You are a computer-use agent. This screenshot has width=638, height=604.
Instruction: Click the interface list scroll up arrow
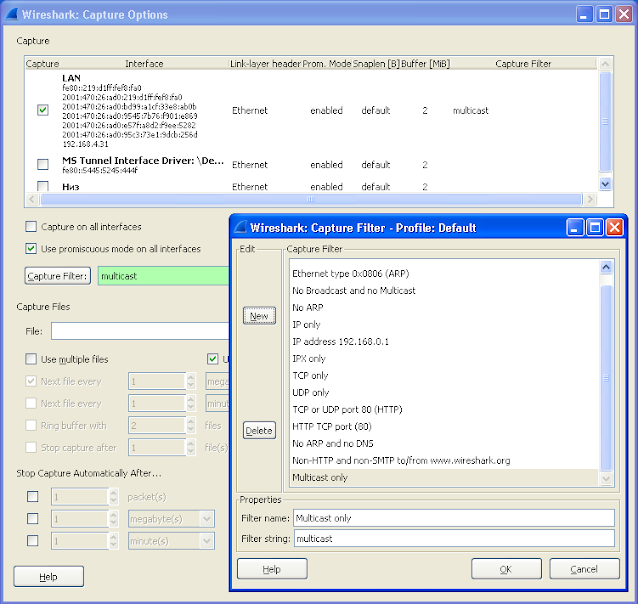pyautogui.click(x=605, y=64)
